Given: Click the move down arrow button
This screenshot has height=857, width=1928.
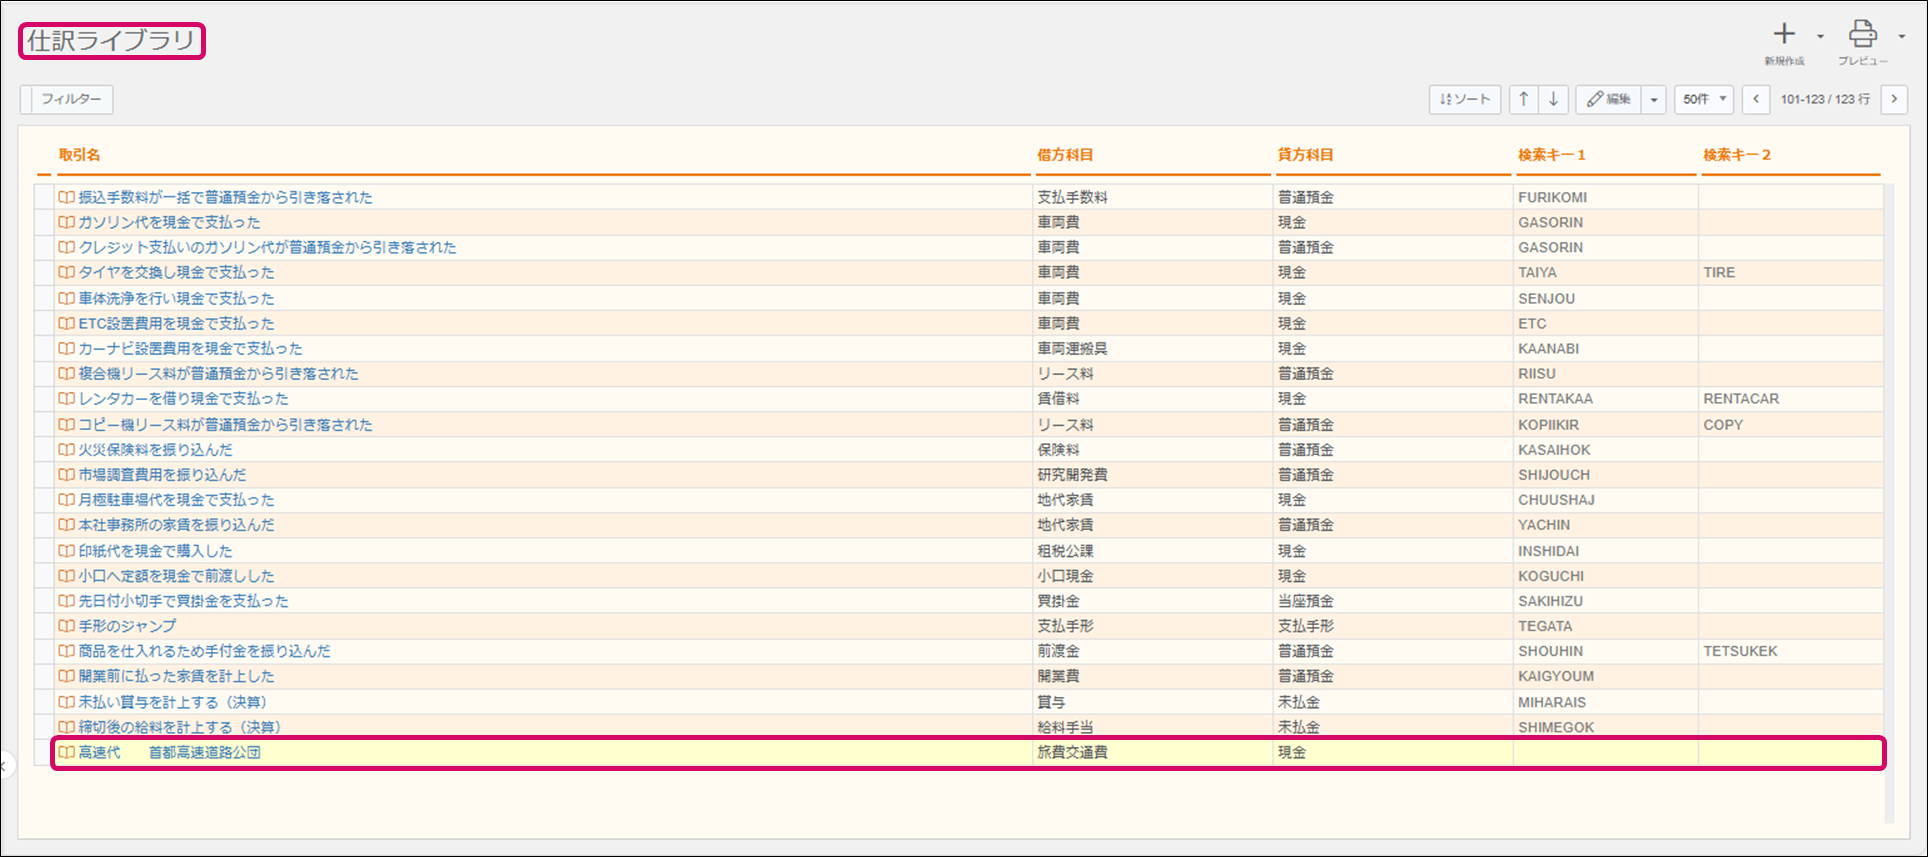Looking at the screenshot, I should (1553, 99).
